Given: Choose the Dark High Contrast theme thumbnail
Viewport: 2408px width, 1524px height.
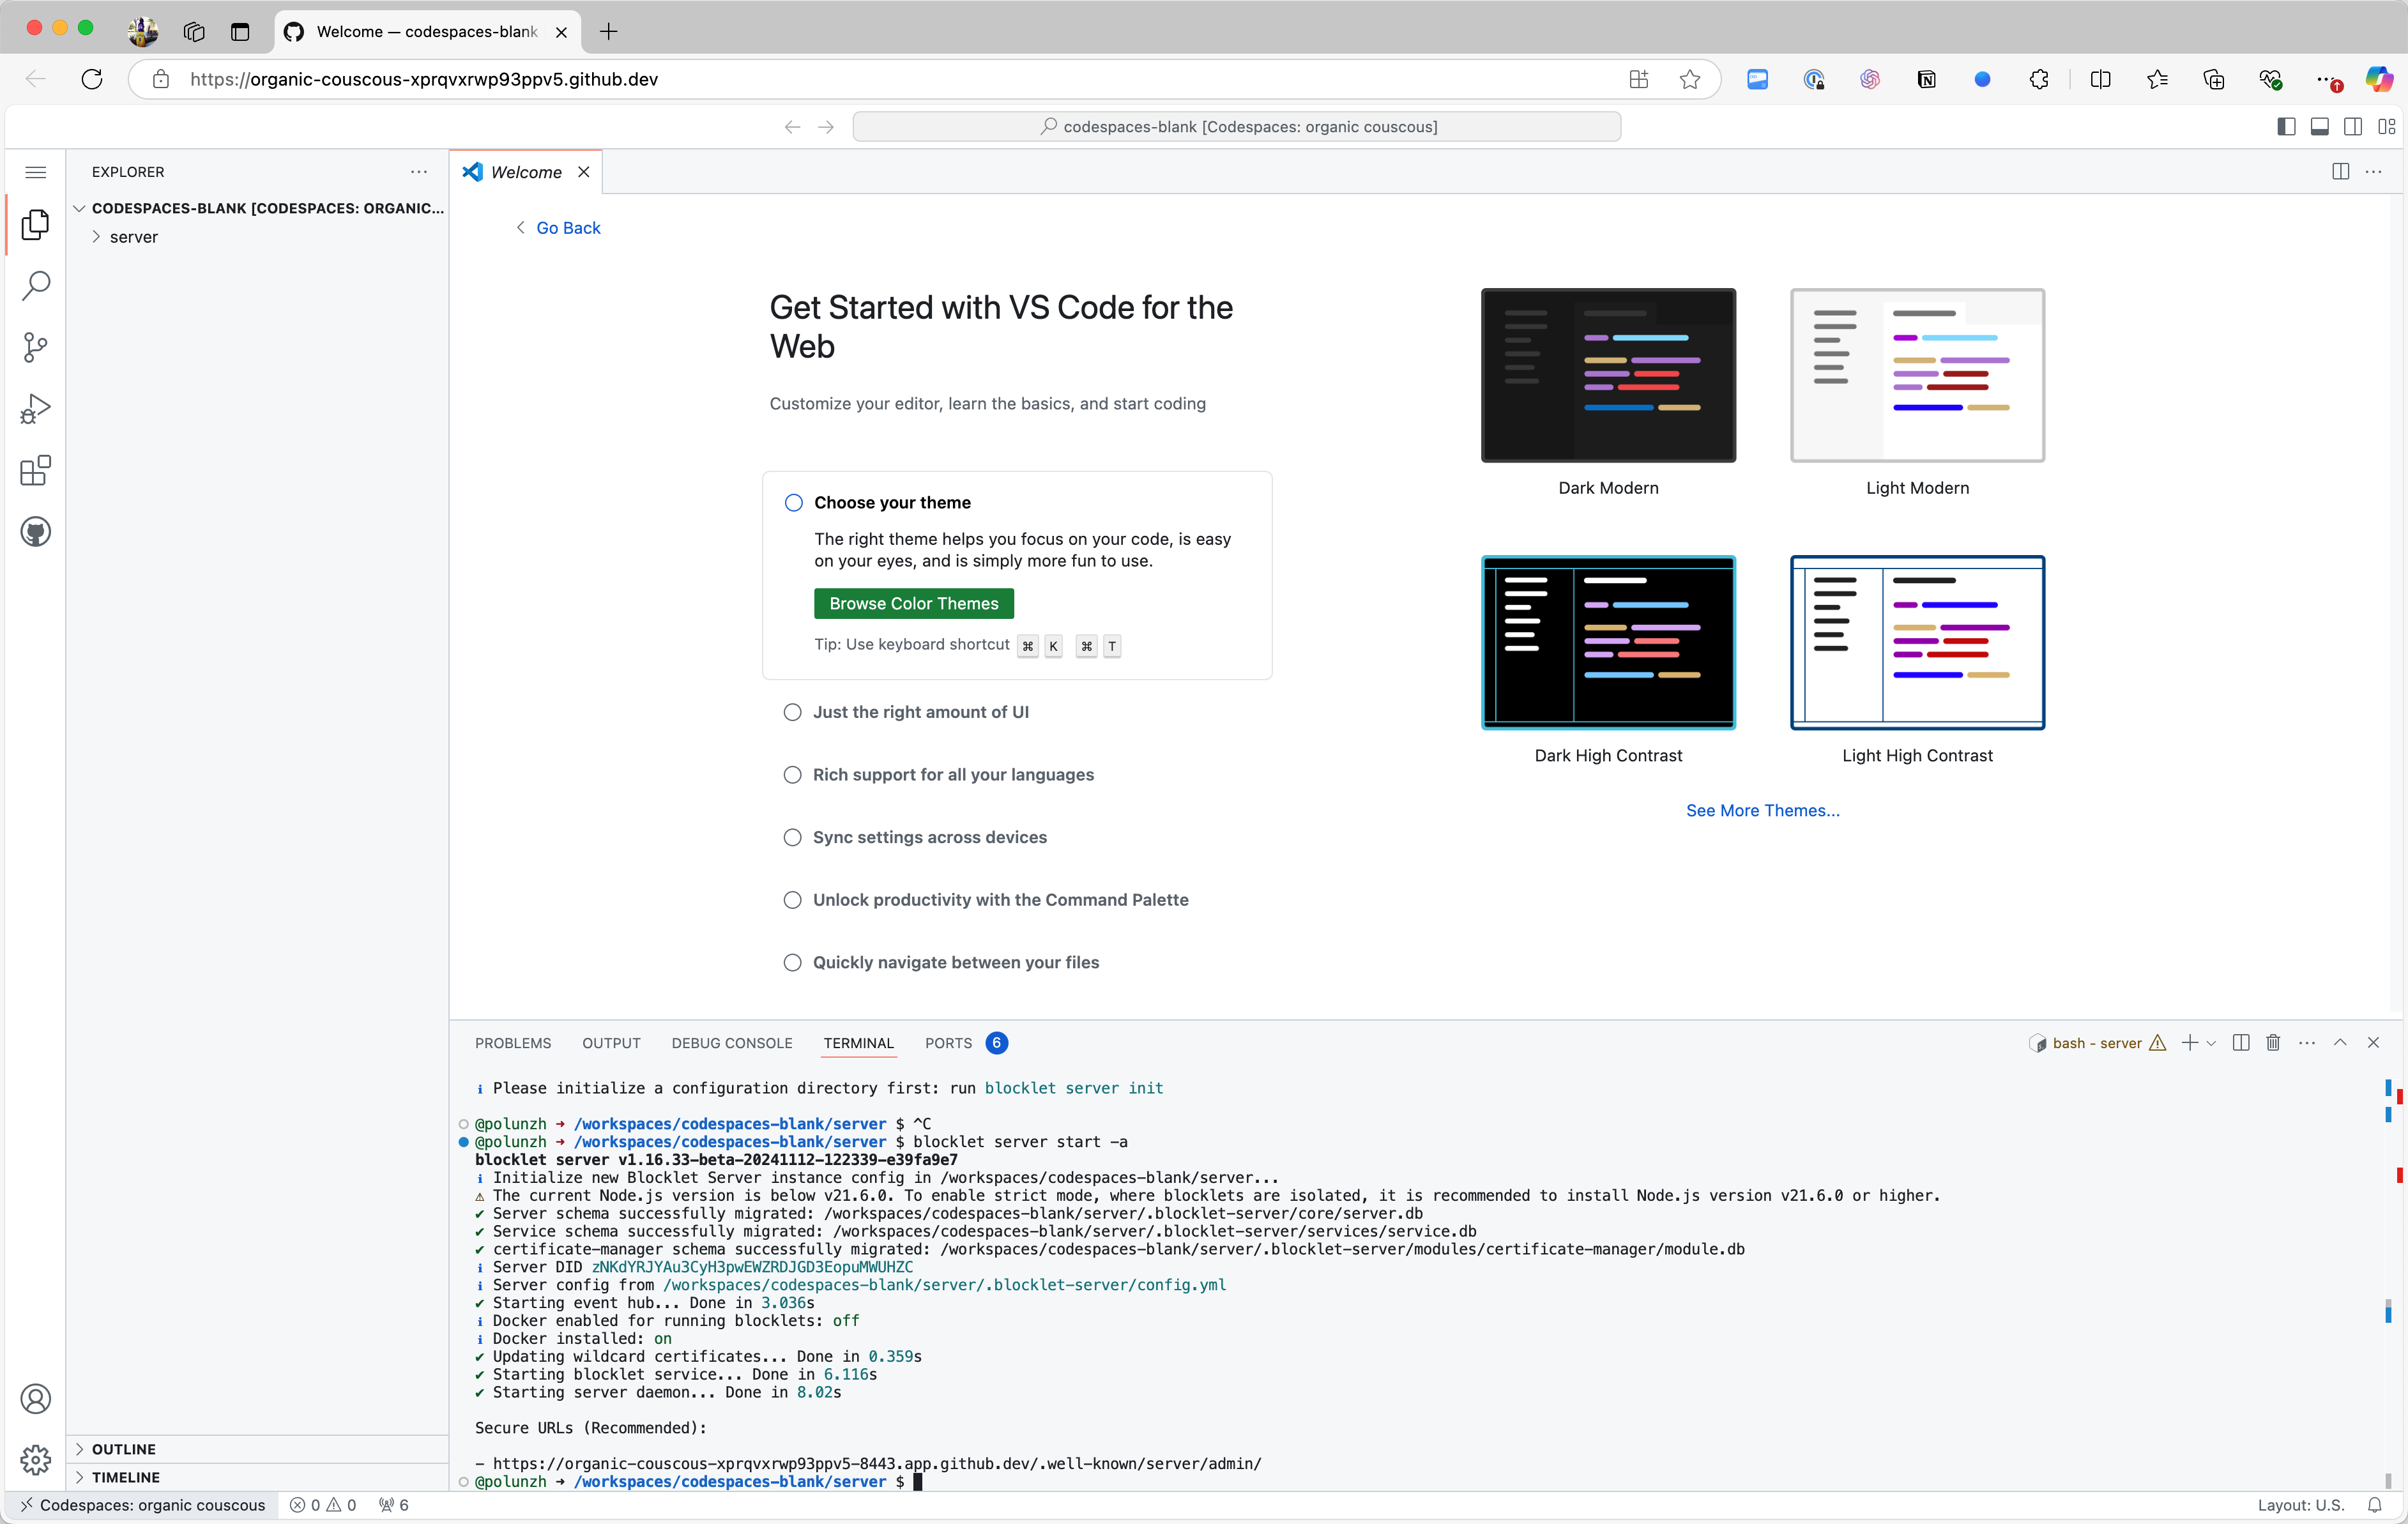Looking at the screenshot, I should (1608, 642).
